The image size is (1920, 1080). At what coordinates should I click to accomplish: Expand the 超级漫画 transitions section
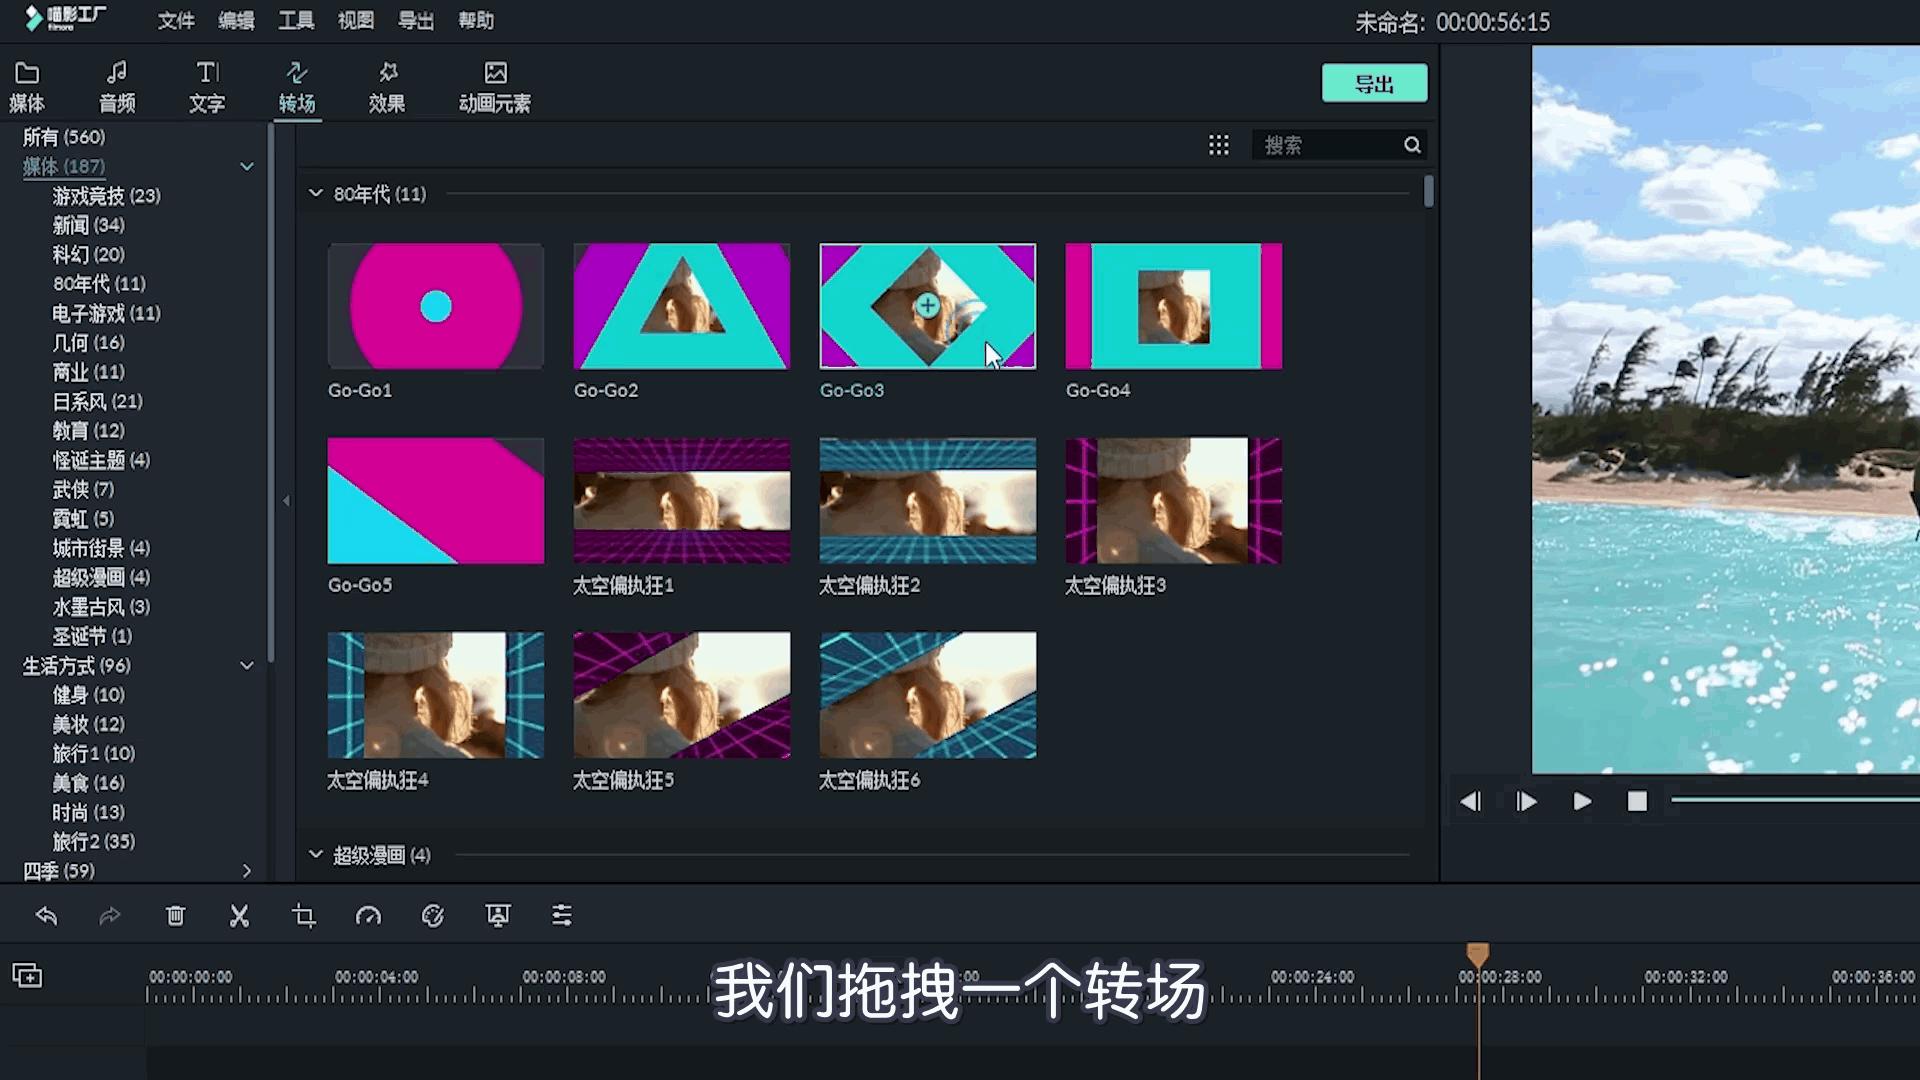click(x=315, y=855)
